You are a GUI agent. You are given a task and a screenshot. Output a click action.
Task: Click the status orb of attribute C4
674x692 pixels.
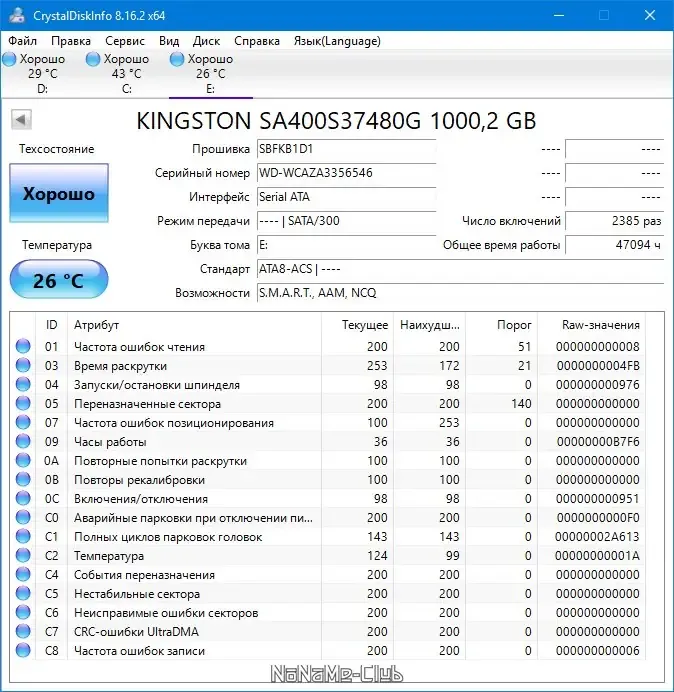coord(23,574)
